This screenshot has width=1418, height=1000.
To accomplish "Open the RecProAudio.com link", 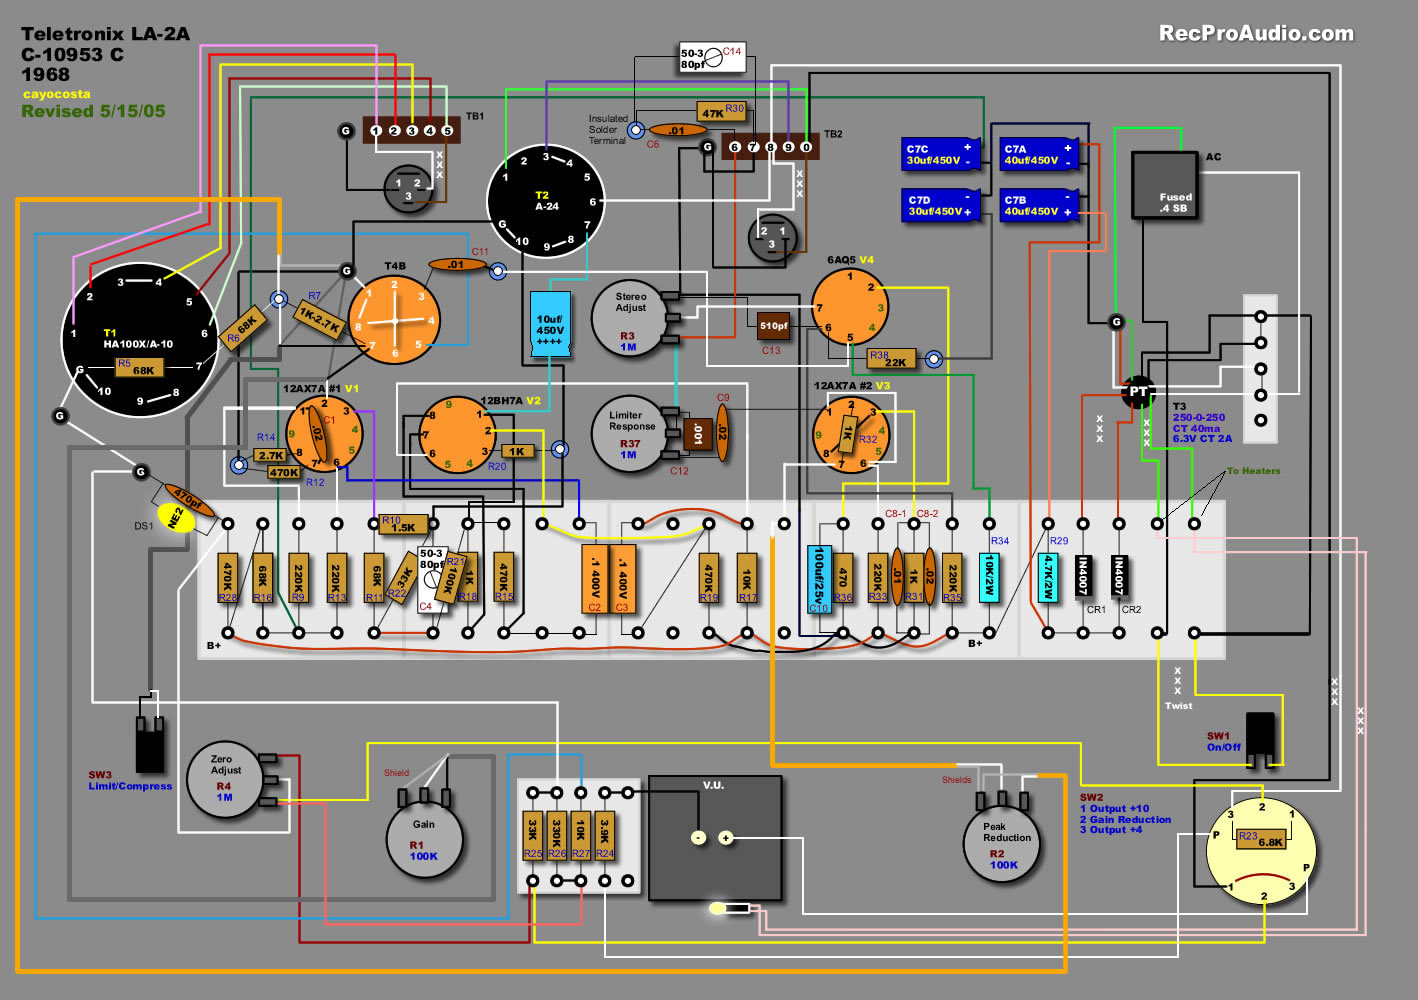I will point(1256,33).
